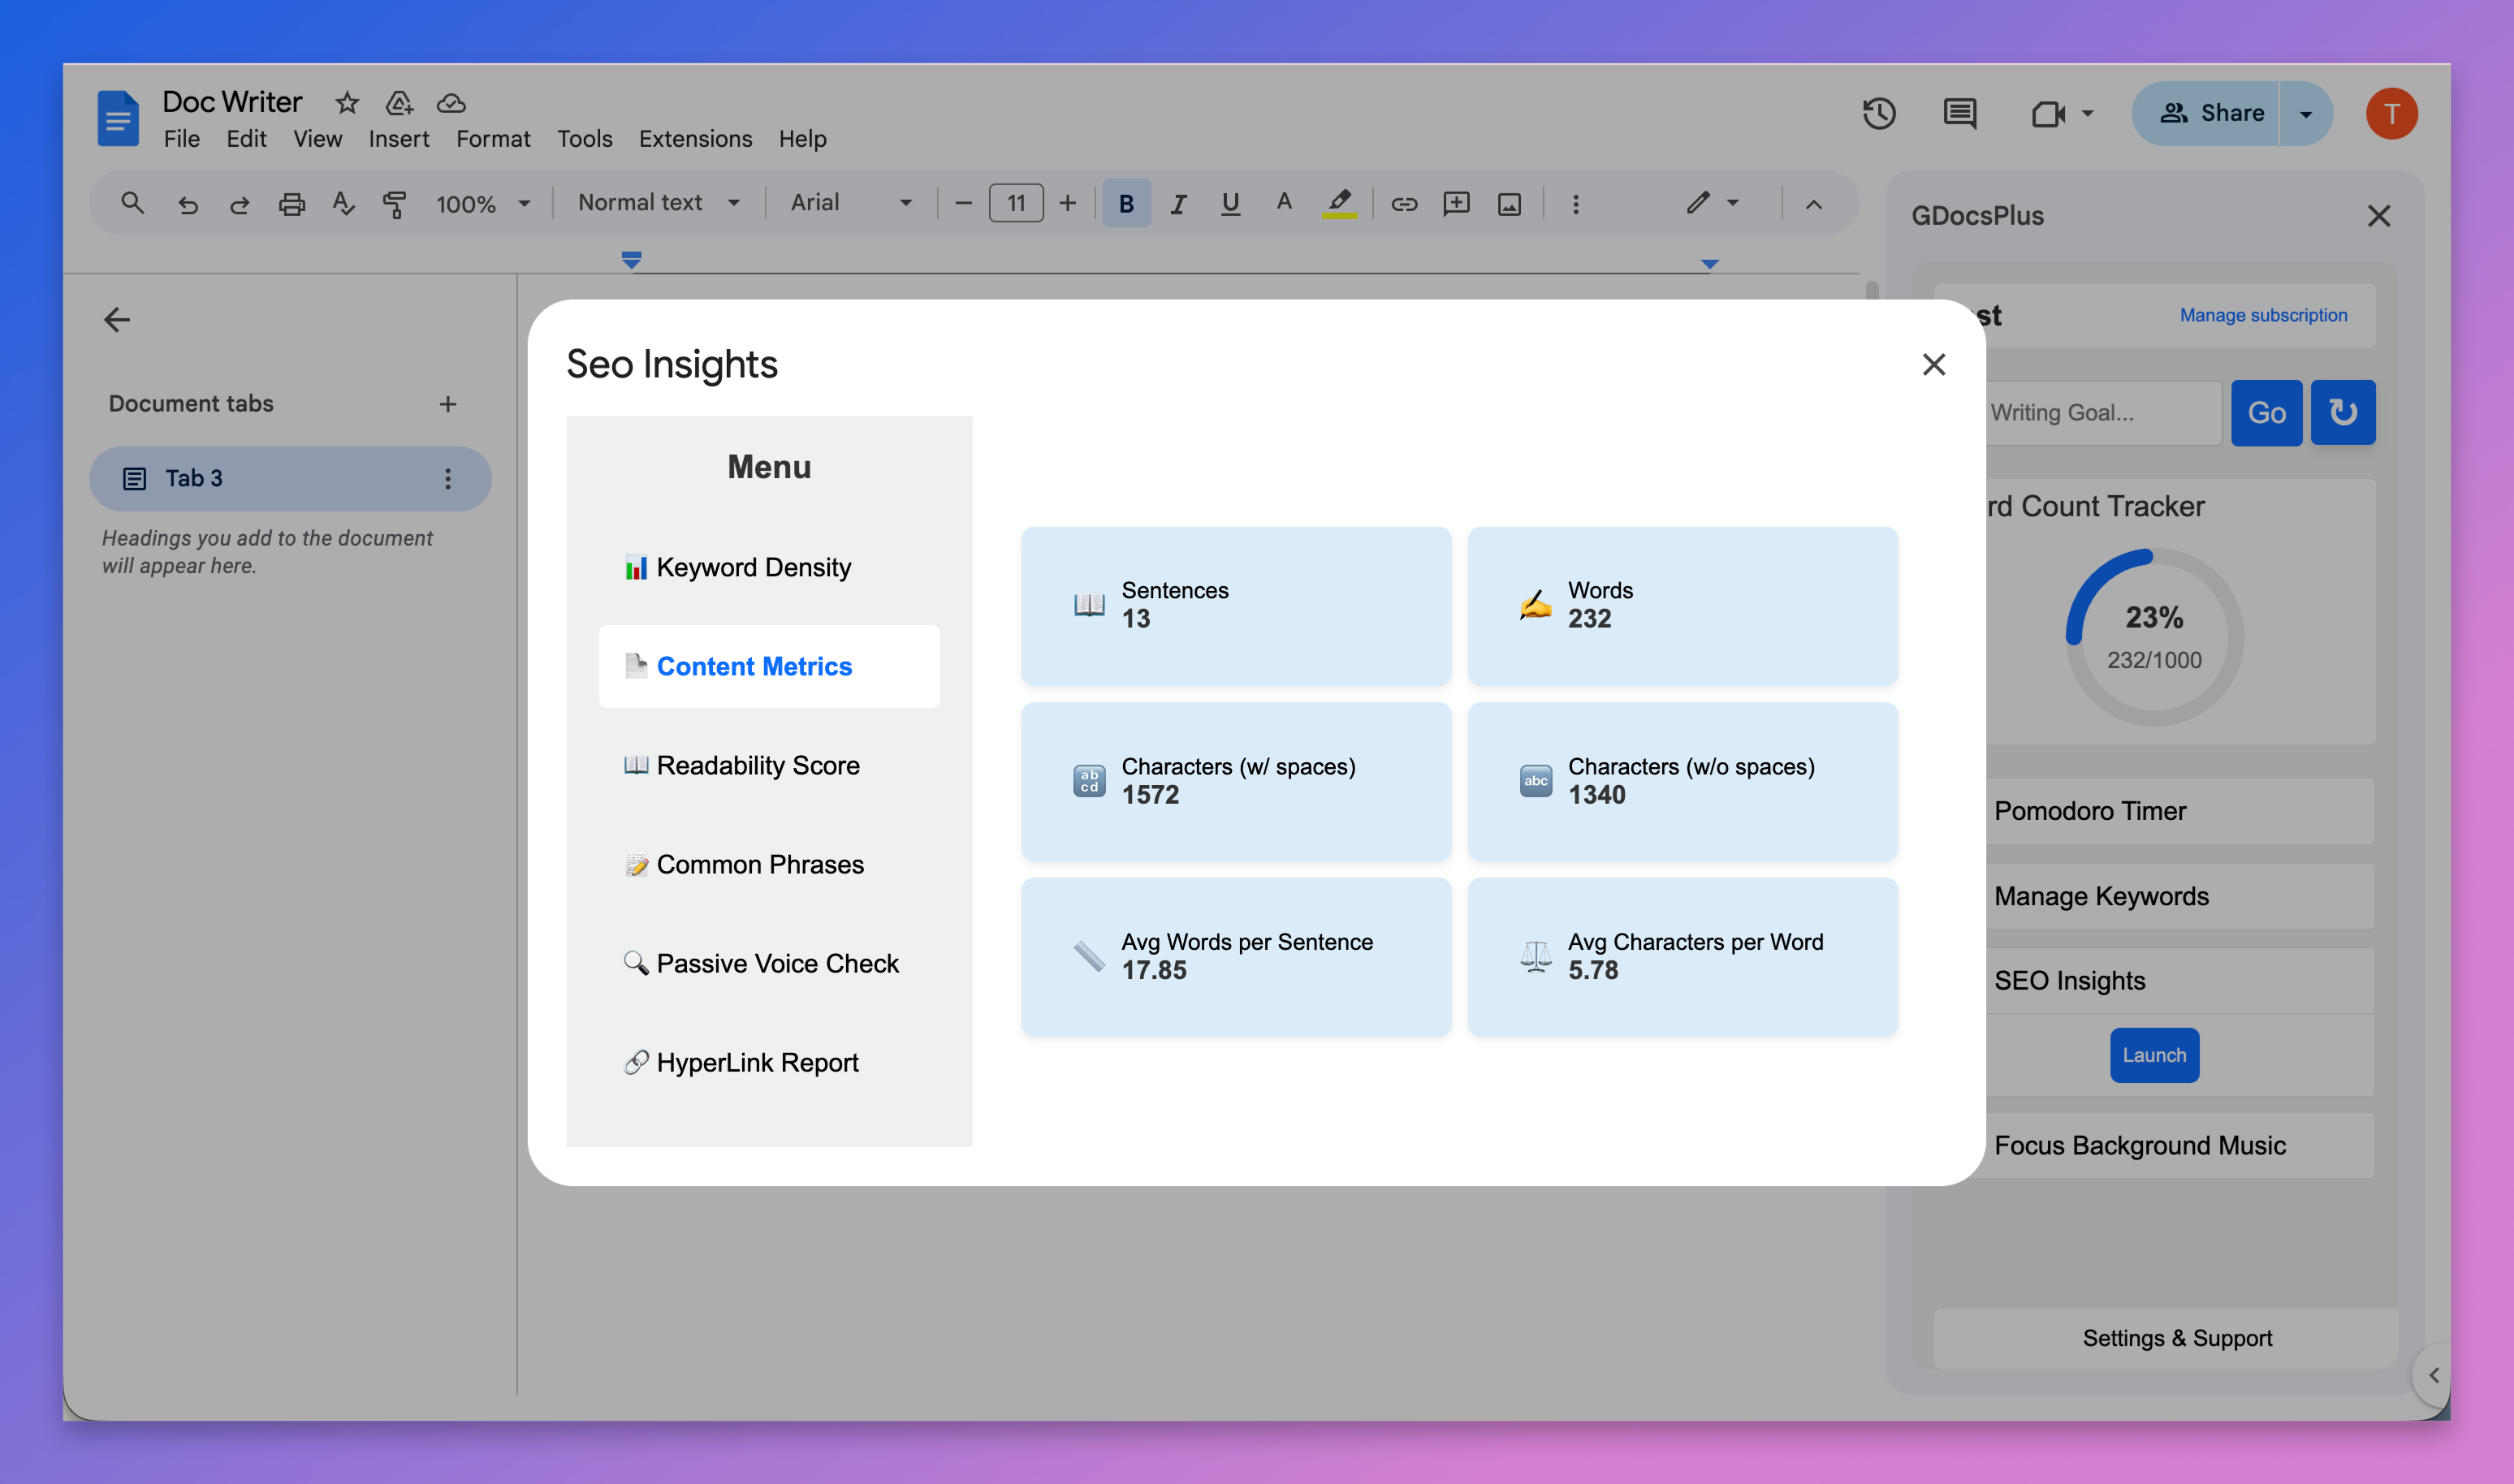This screenshot has width=2514, height=1484.
Task: Open the comments icon
Action: [x=1959, y=113]
